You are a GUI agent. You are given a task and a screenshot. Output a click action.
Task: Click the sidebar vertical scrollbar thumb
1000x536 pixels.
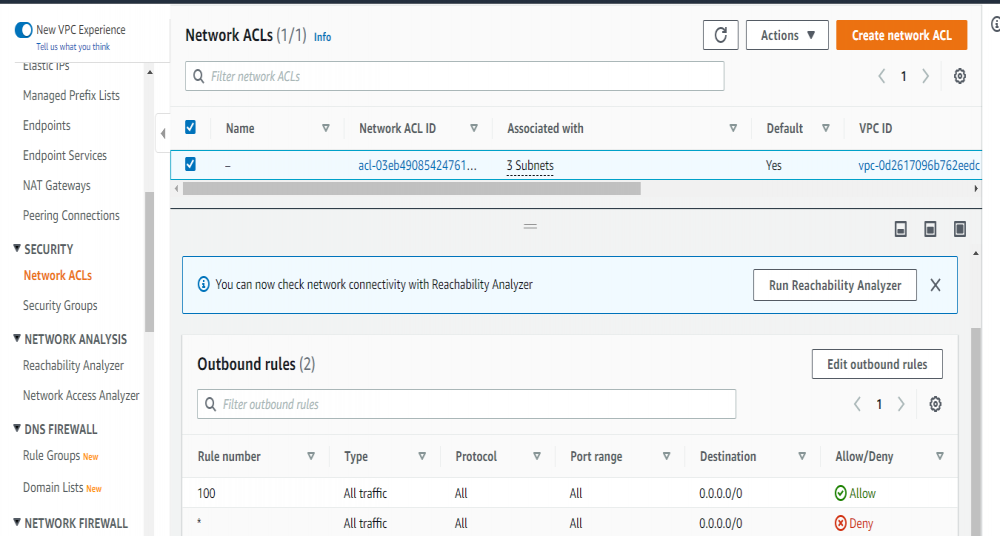point(149,262)
